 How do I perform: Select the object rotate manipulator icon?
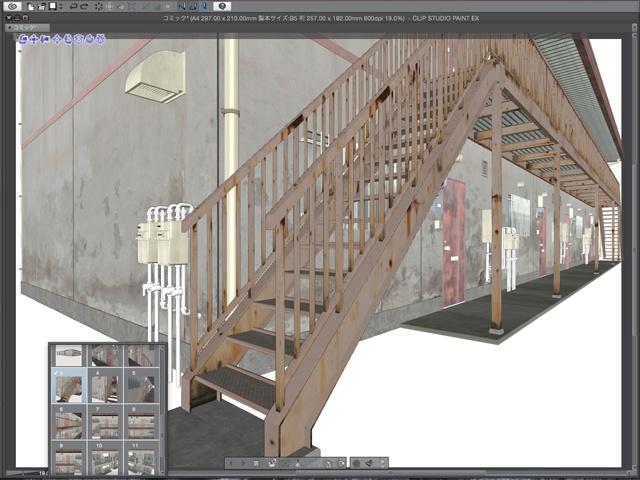tap(68, 39)
